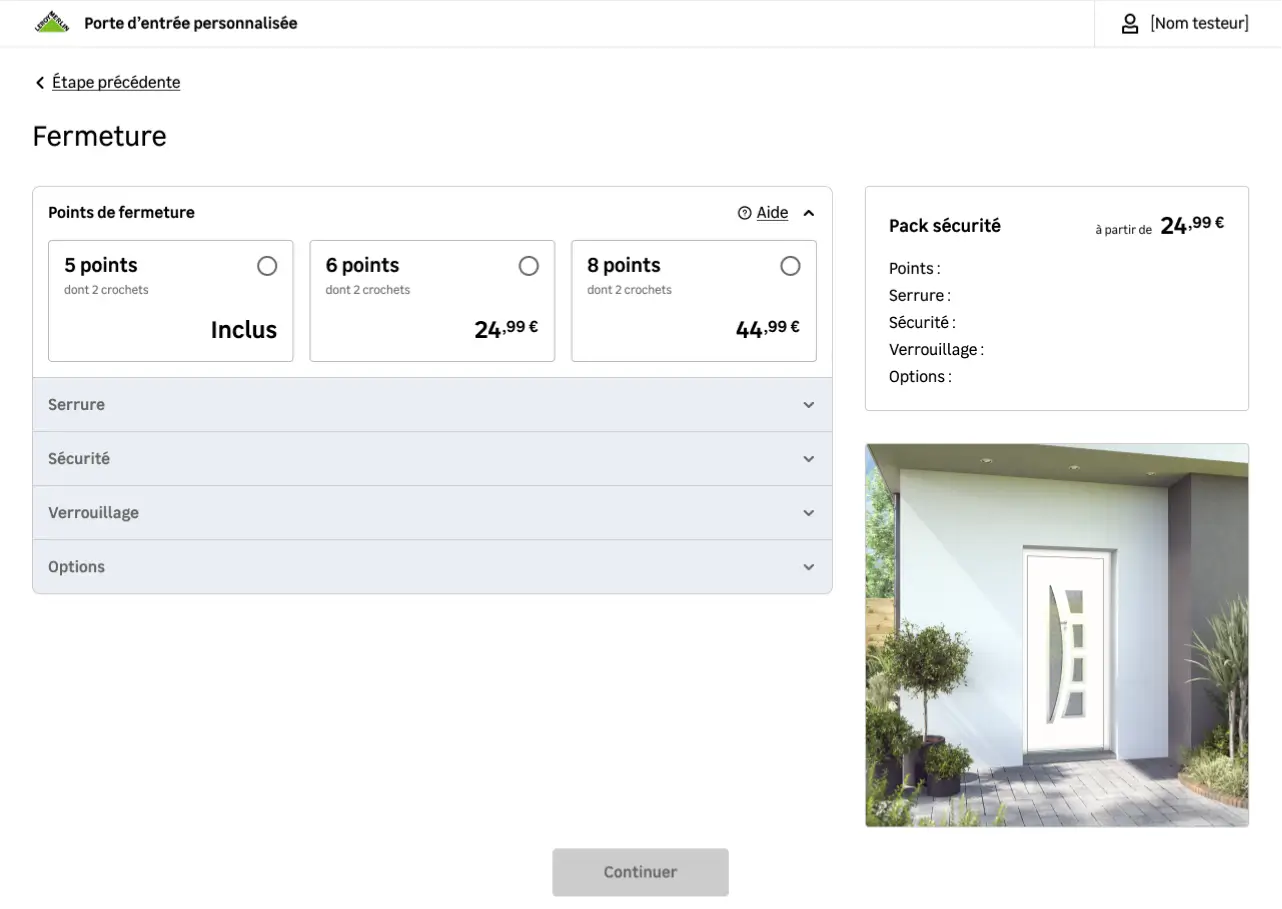Expand the Serrure section
Screen dimensions: 1282x909
point(432,405)
